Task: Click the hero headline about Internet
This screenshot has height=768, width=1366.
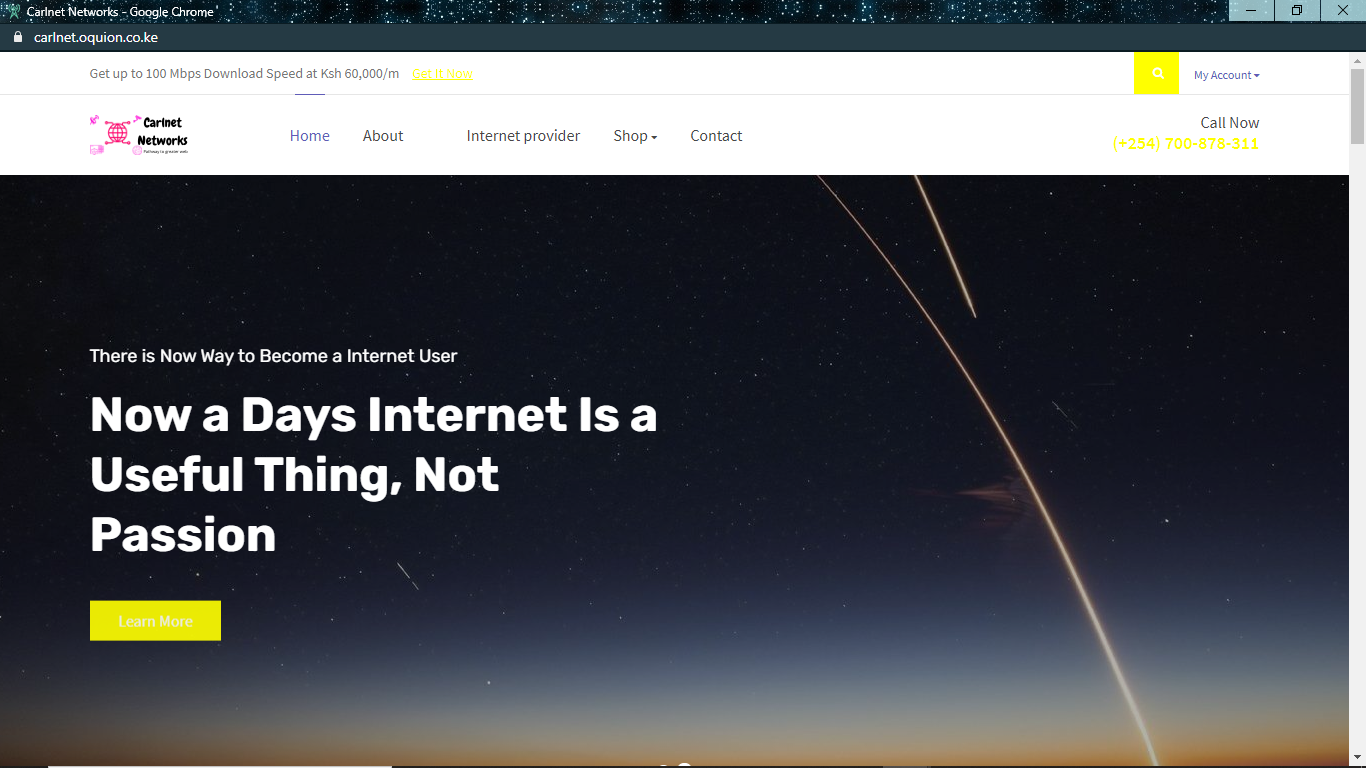Action: tap(374, 474)
